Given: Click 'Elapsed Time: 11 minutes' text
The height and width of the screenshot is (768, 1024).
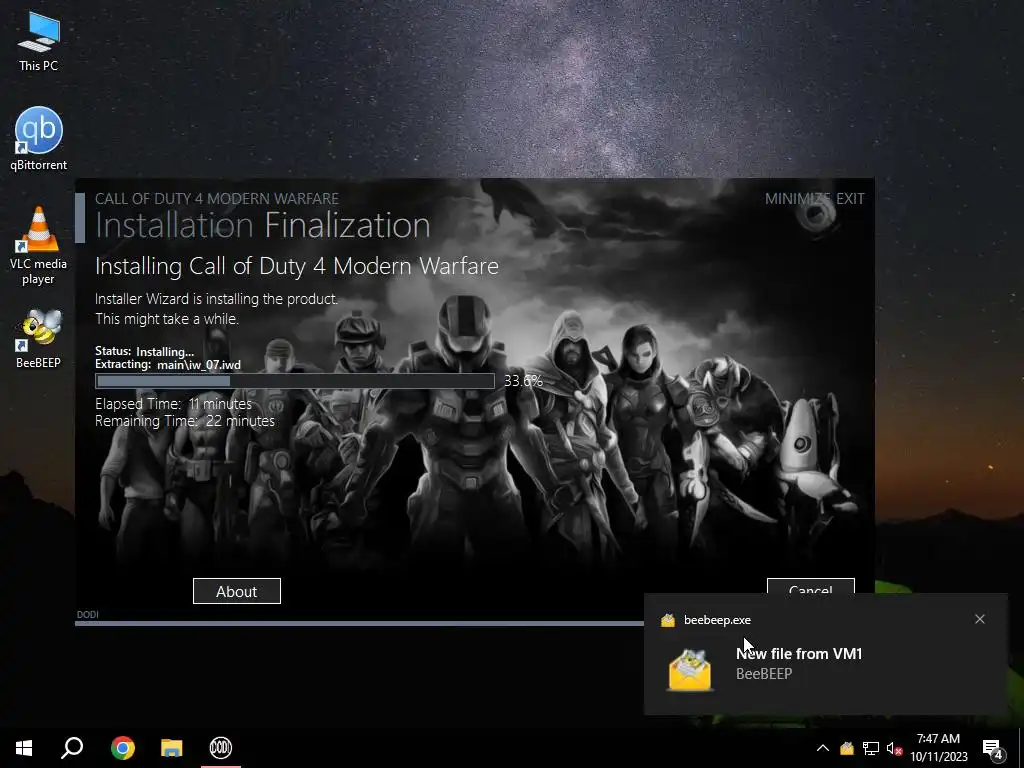Looking at the screenshot, I should [x=173, y=404].
